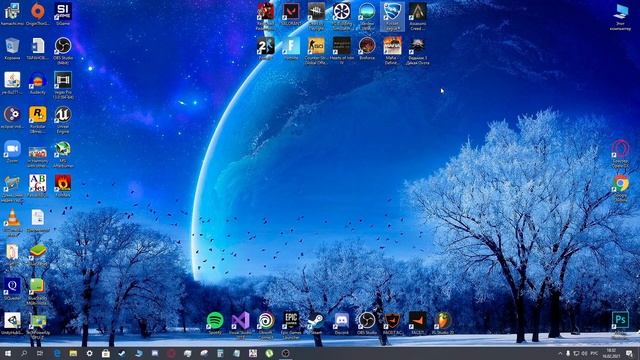The height and width of the screenshot is (360, 640).
Task: Open the Spotify shortcut
Action: pyautogui.click(x=215, y=323)
